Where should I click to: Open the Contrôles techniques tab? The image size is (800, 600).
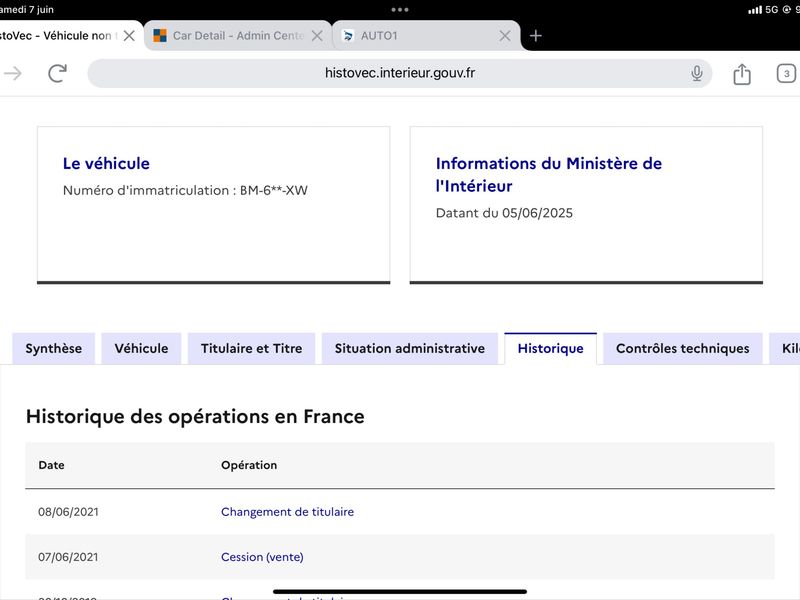[683, 348]
